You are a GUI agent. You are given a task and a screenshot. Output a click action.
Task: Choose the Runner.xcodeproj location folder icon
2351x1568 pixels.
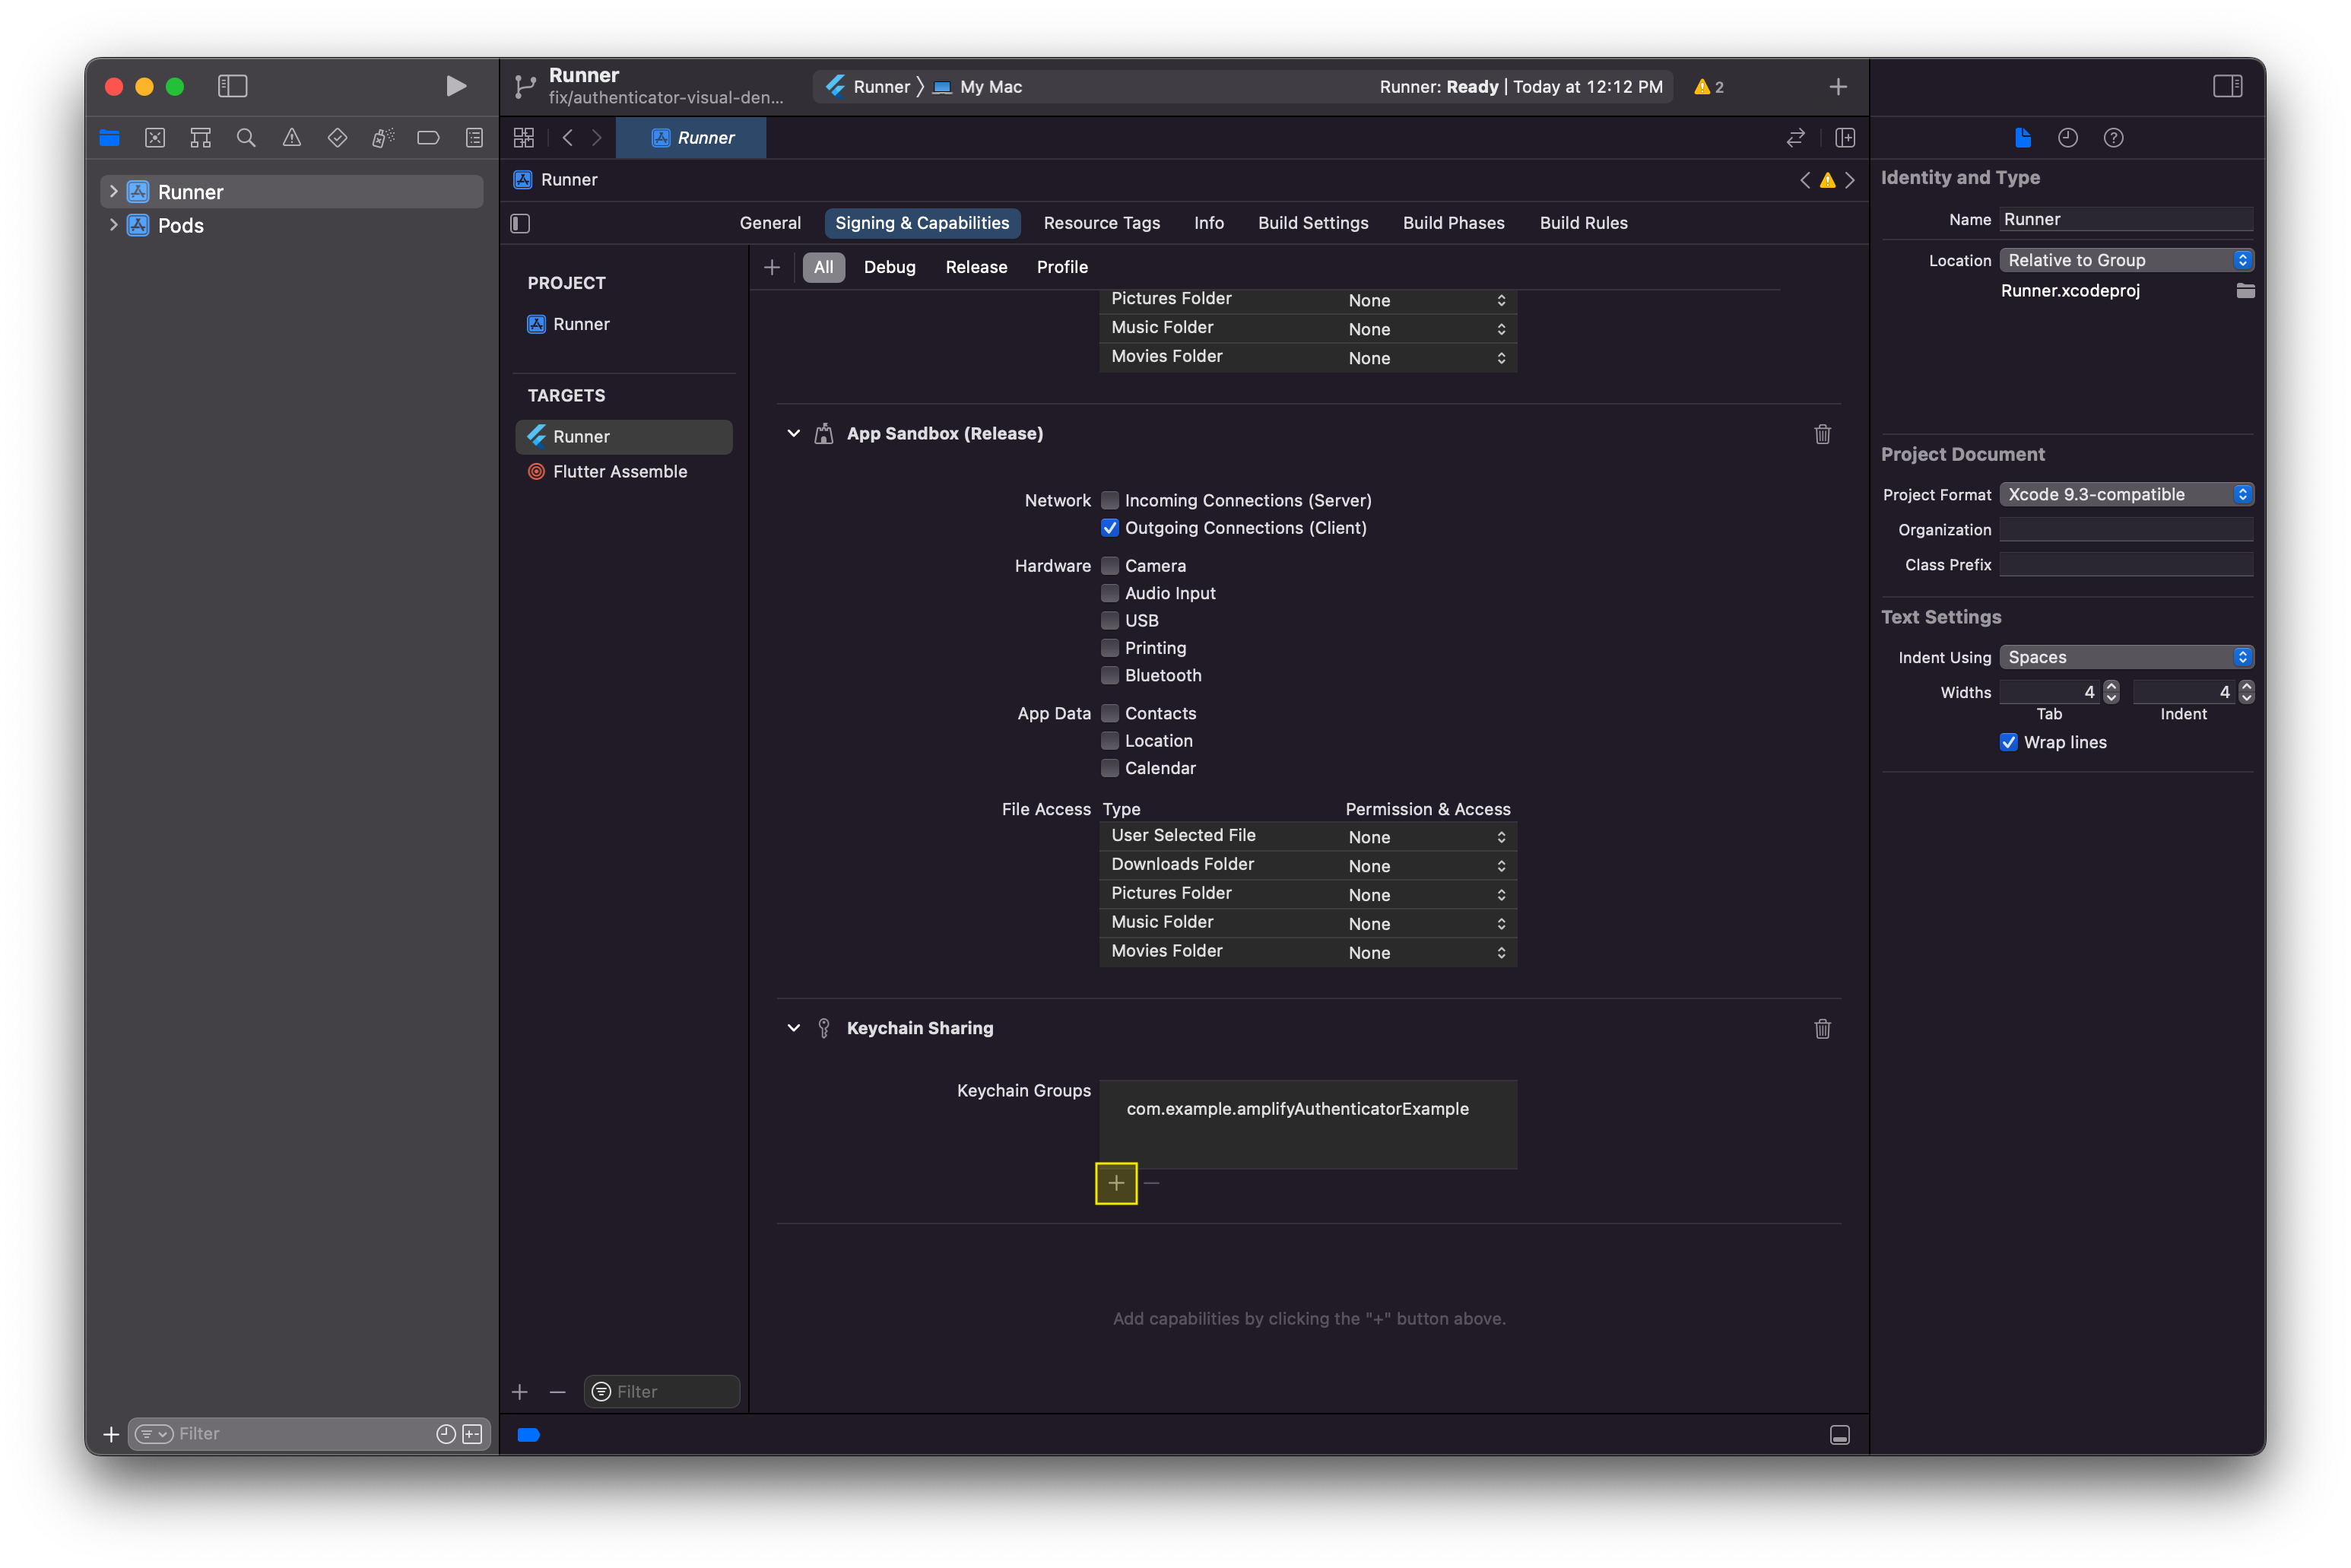[2245, 291]
